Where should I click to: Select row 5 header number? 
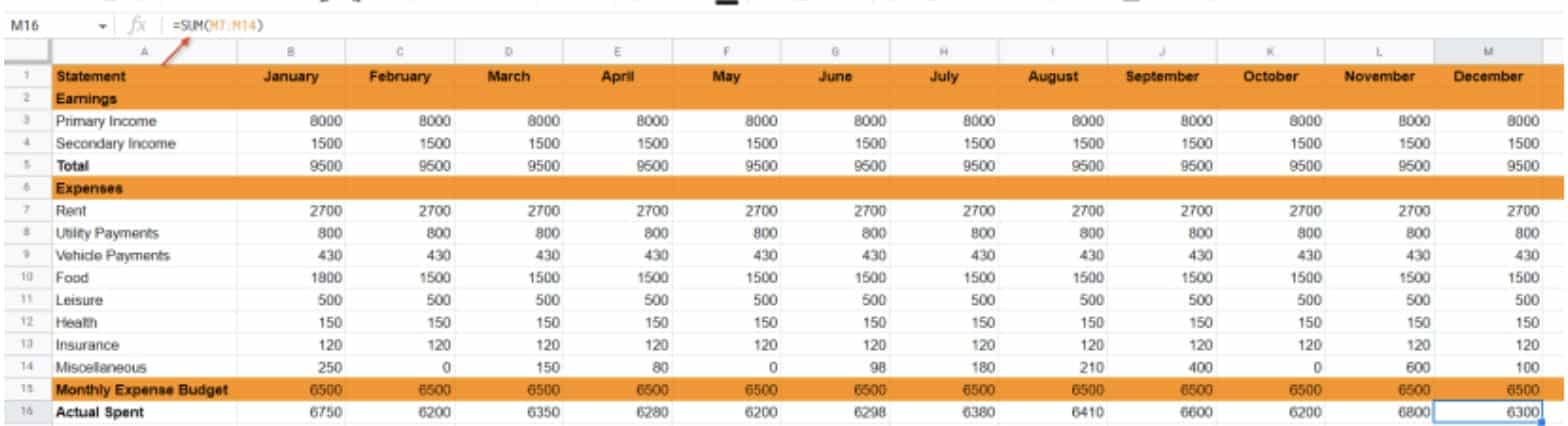[25, 166]
